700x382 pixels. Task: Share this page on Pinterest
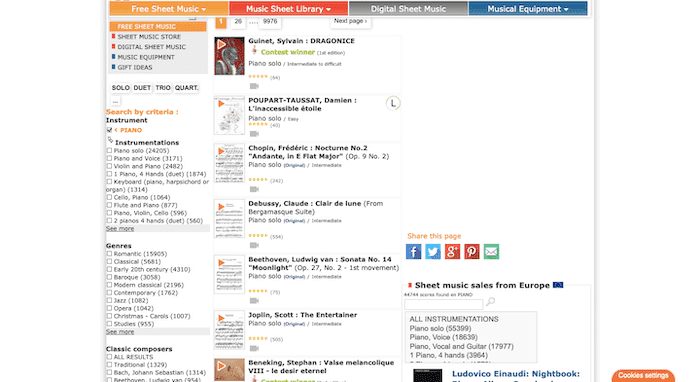click(472, 252)
